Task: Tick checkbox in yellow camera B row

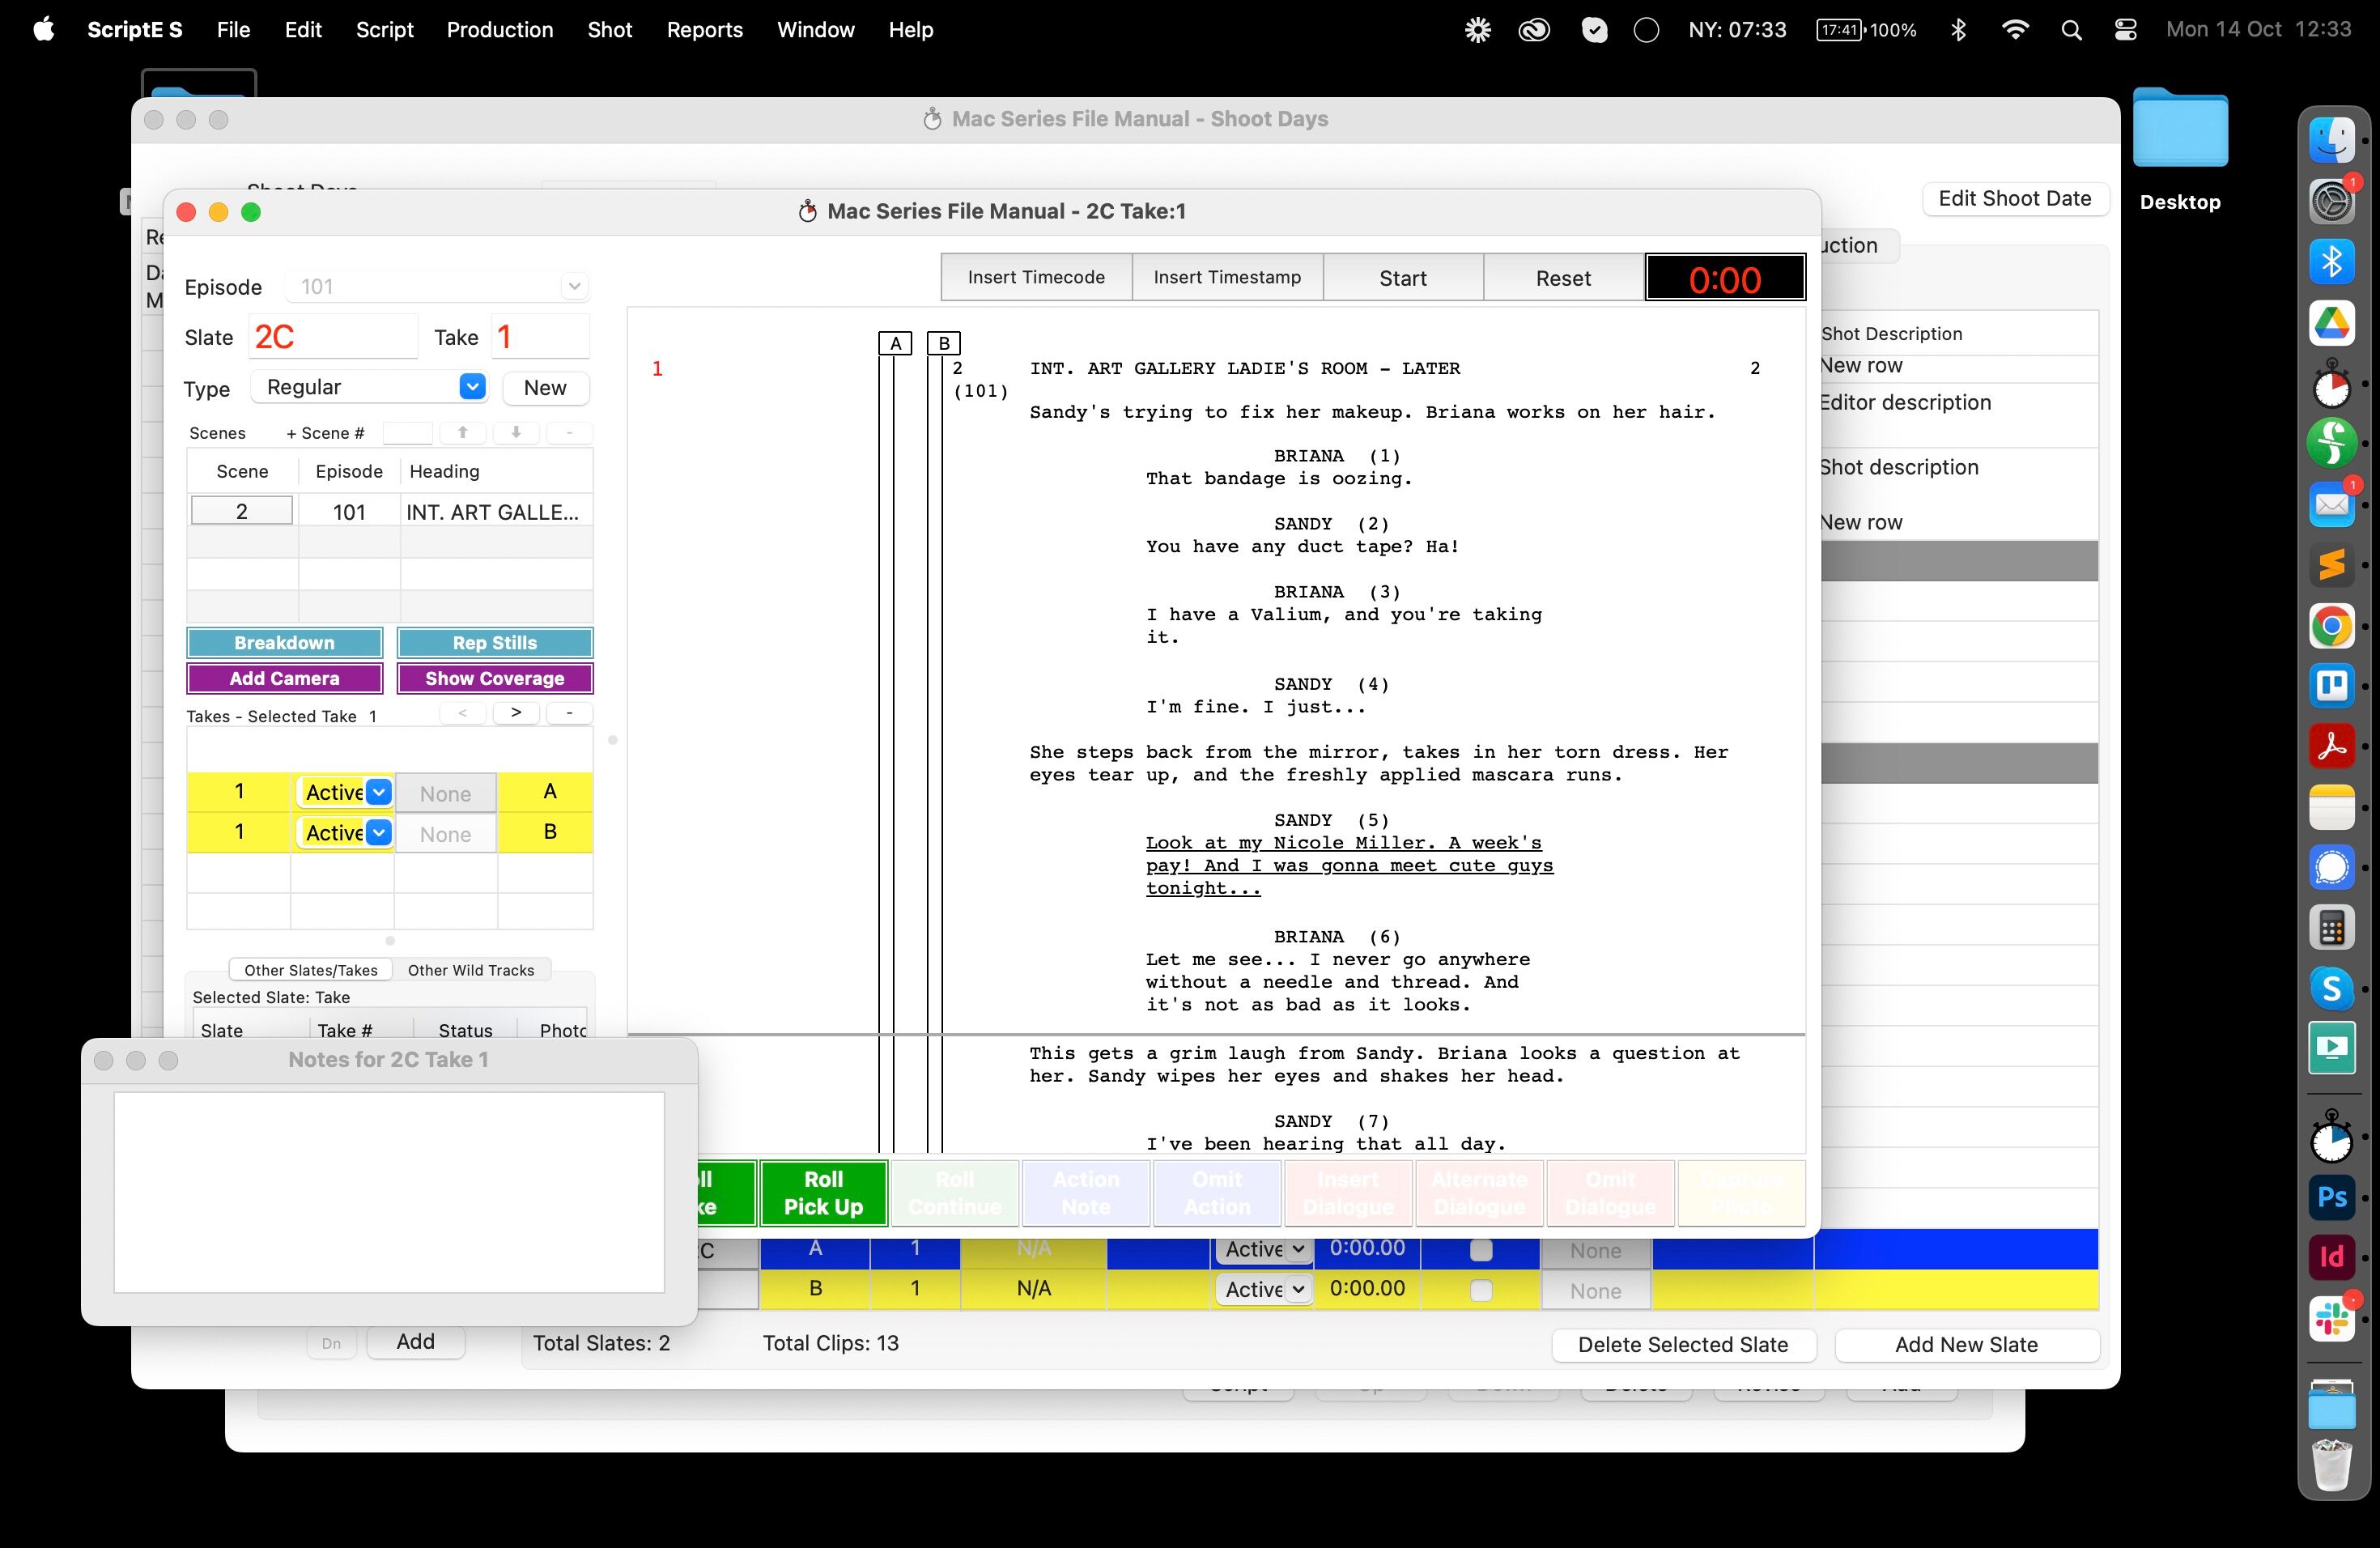Action: (1480, 1290)
